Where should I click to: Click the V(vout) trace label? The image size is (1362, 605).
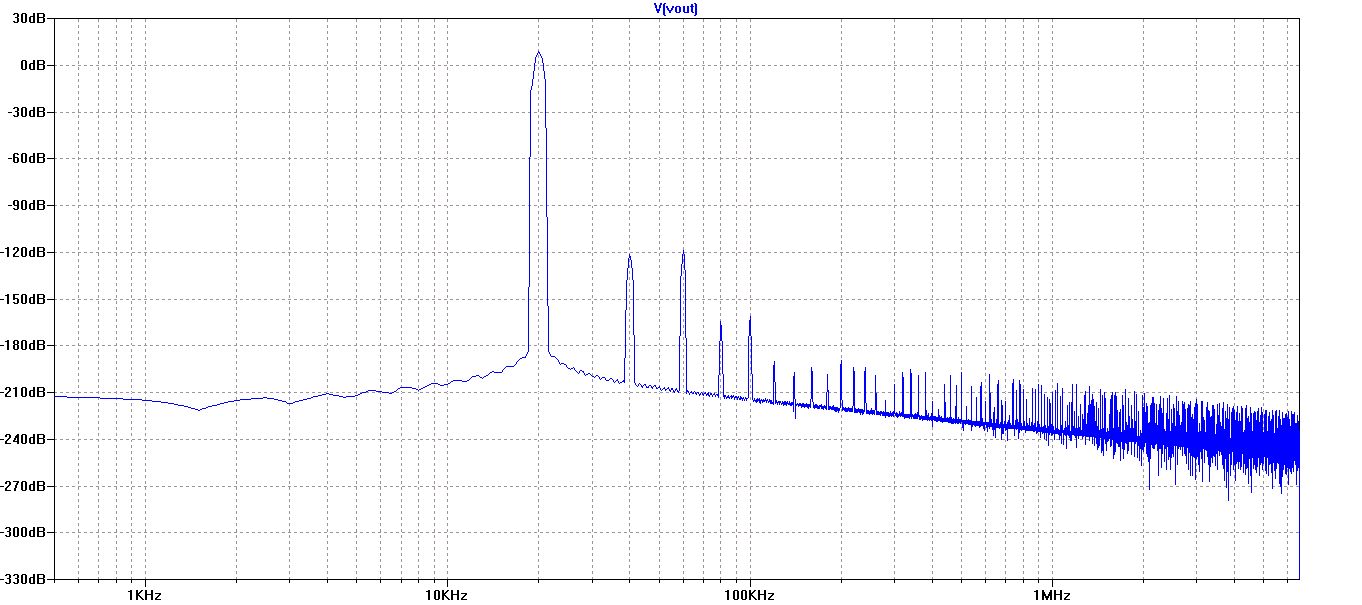pos(675,8)
